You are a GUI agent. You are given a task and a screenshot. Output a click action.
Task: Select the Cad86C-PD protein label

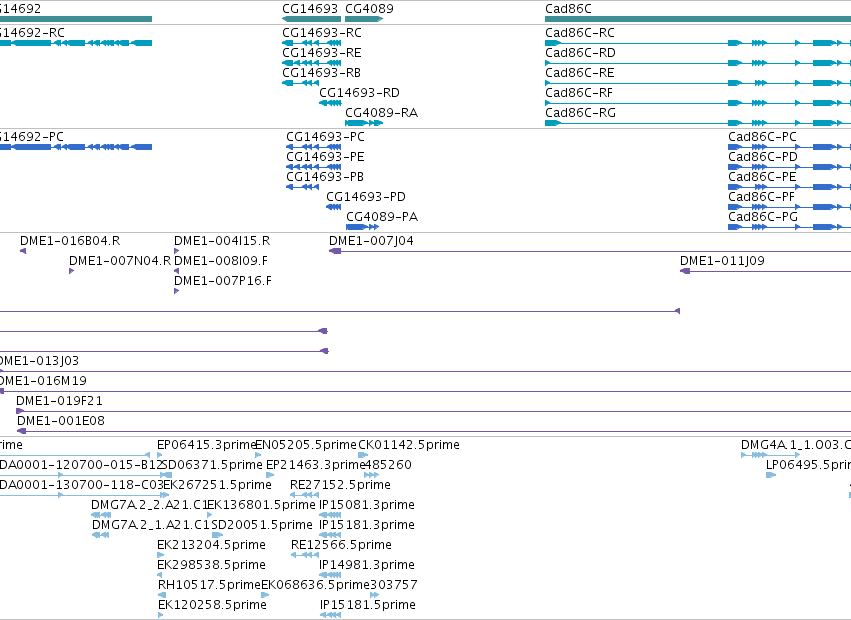[x=763, y=157]
